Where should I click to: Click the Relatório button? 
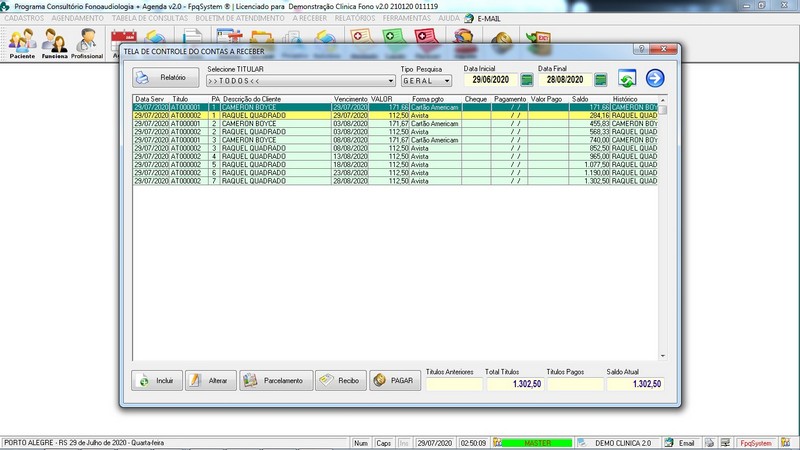[161, 77]
